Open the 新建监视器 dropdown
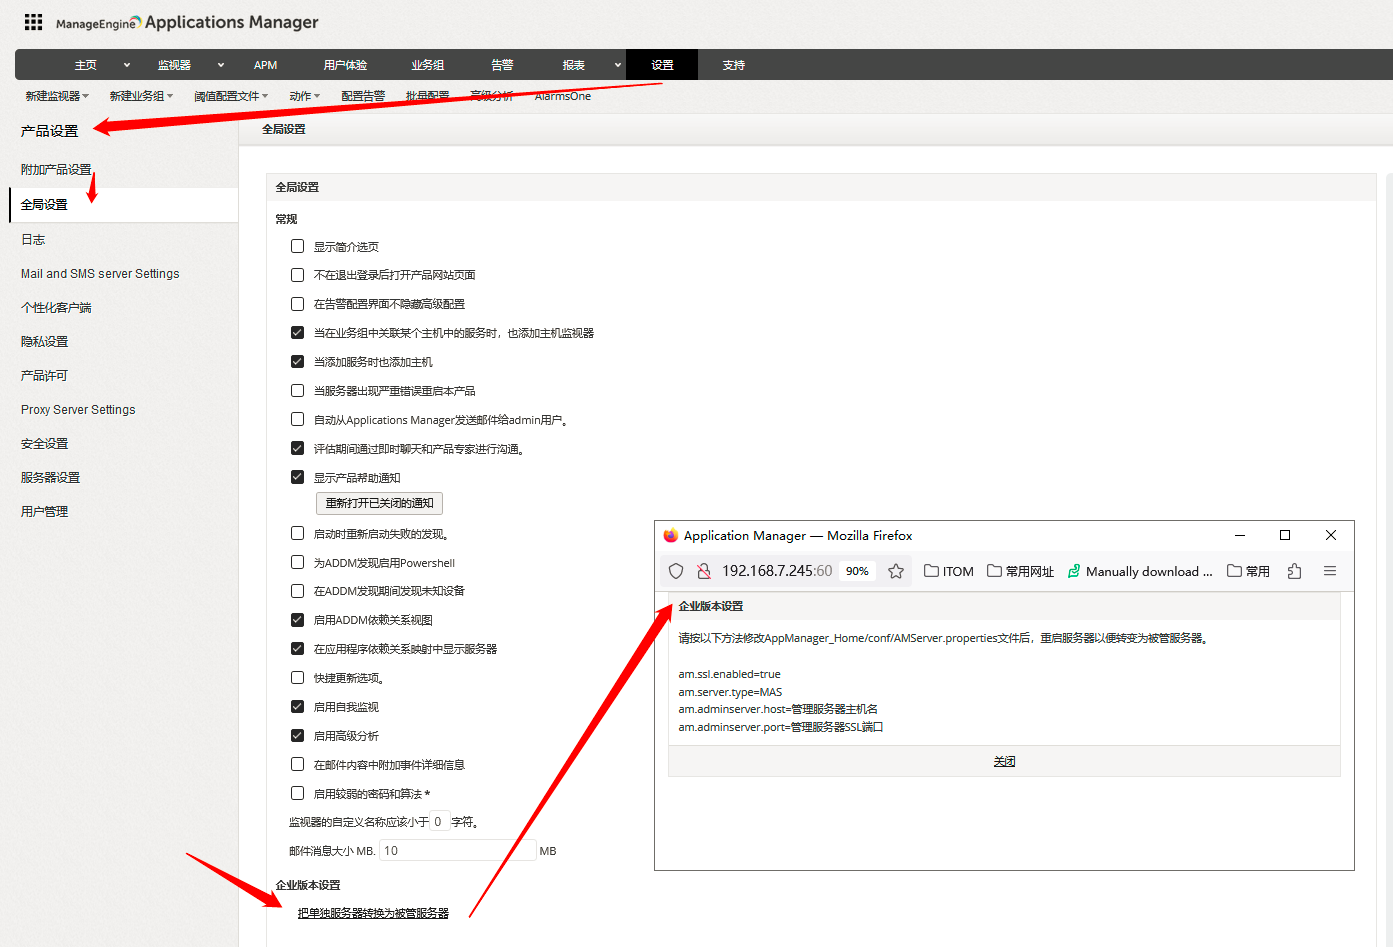The width and height of the screenshot is (1393, 947). click(57, 96)
